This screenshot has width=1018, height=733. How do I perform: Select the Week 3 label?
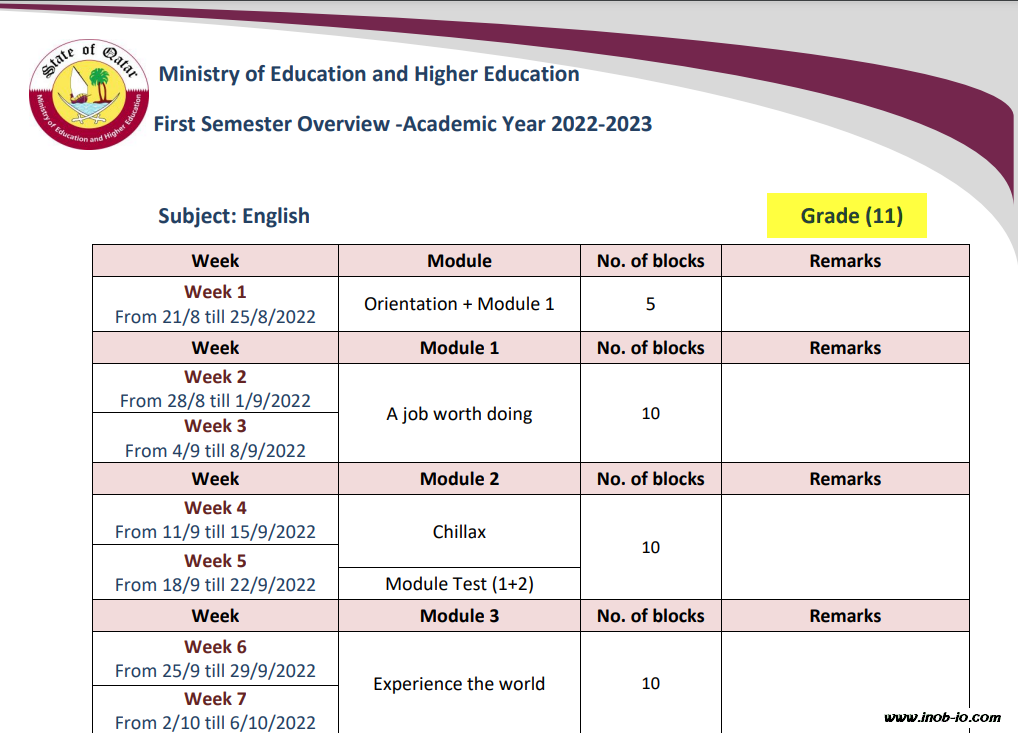(x=215, y=426)
